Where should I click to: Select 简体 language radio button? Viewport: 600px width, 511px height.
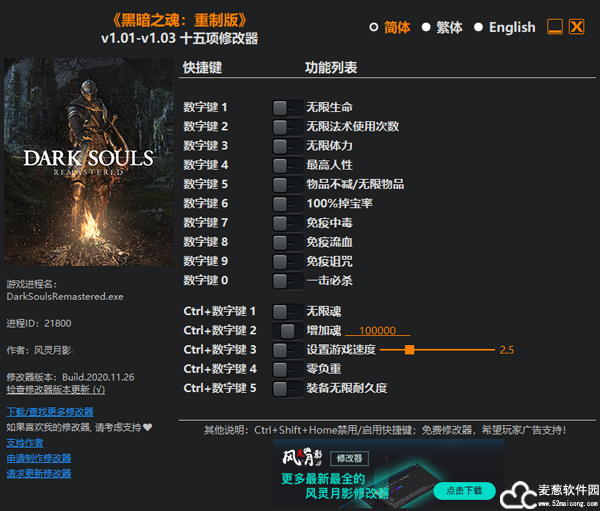point(375,27)
